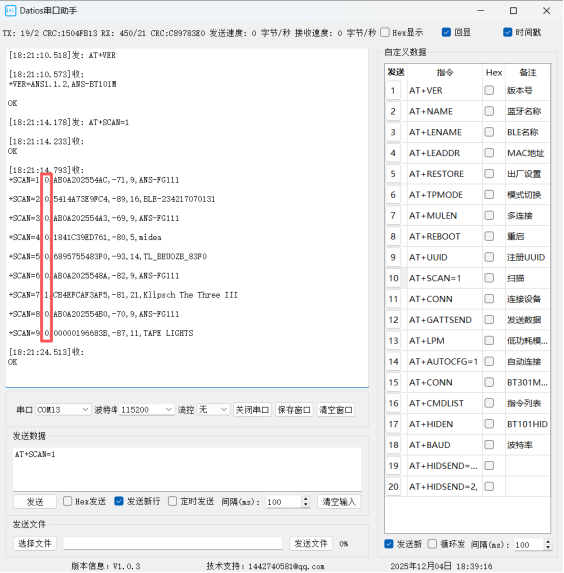
Task: Check Hex box for AT+CONN row 11
Action: point(489,299)
